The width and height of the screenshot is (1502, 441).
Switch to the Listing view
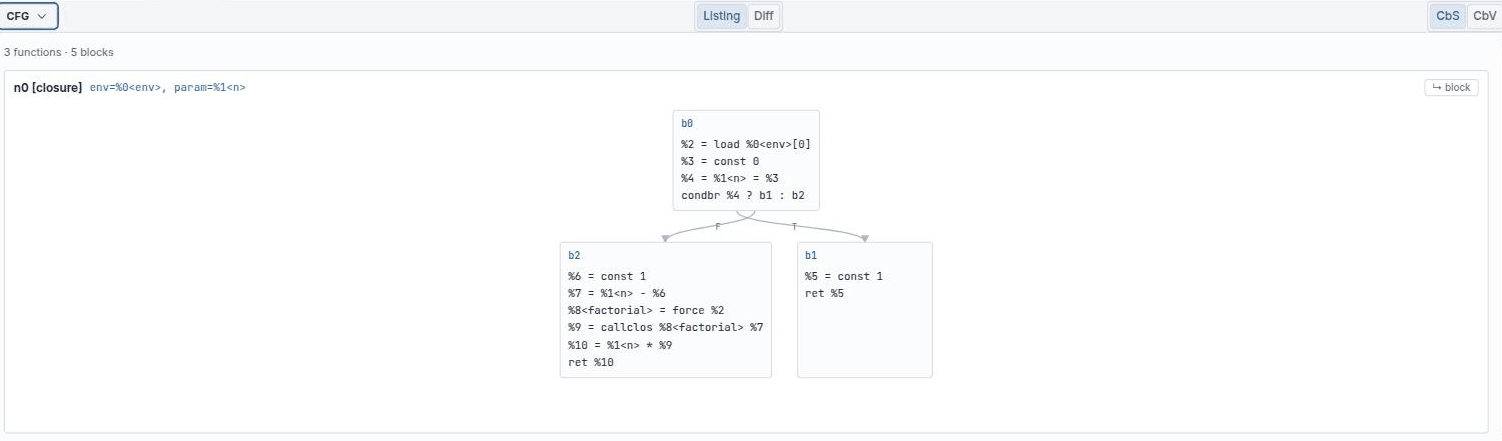pyautogui.click(x=722, y=16)
